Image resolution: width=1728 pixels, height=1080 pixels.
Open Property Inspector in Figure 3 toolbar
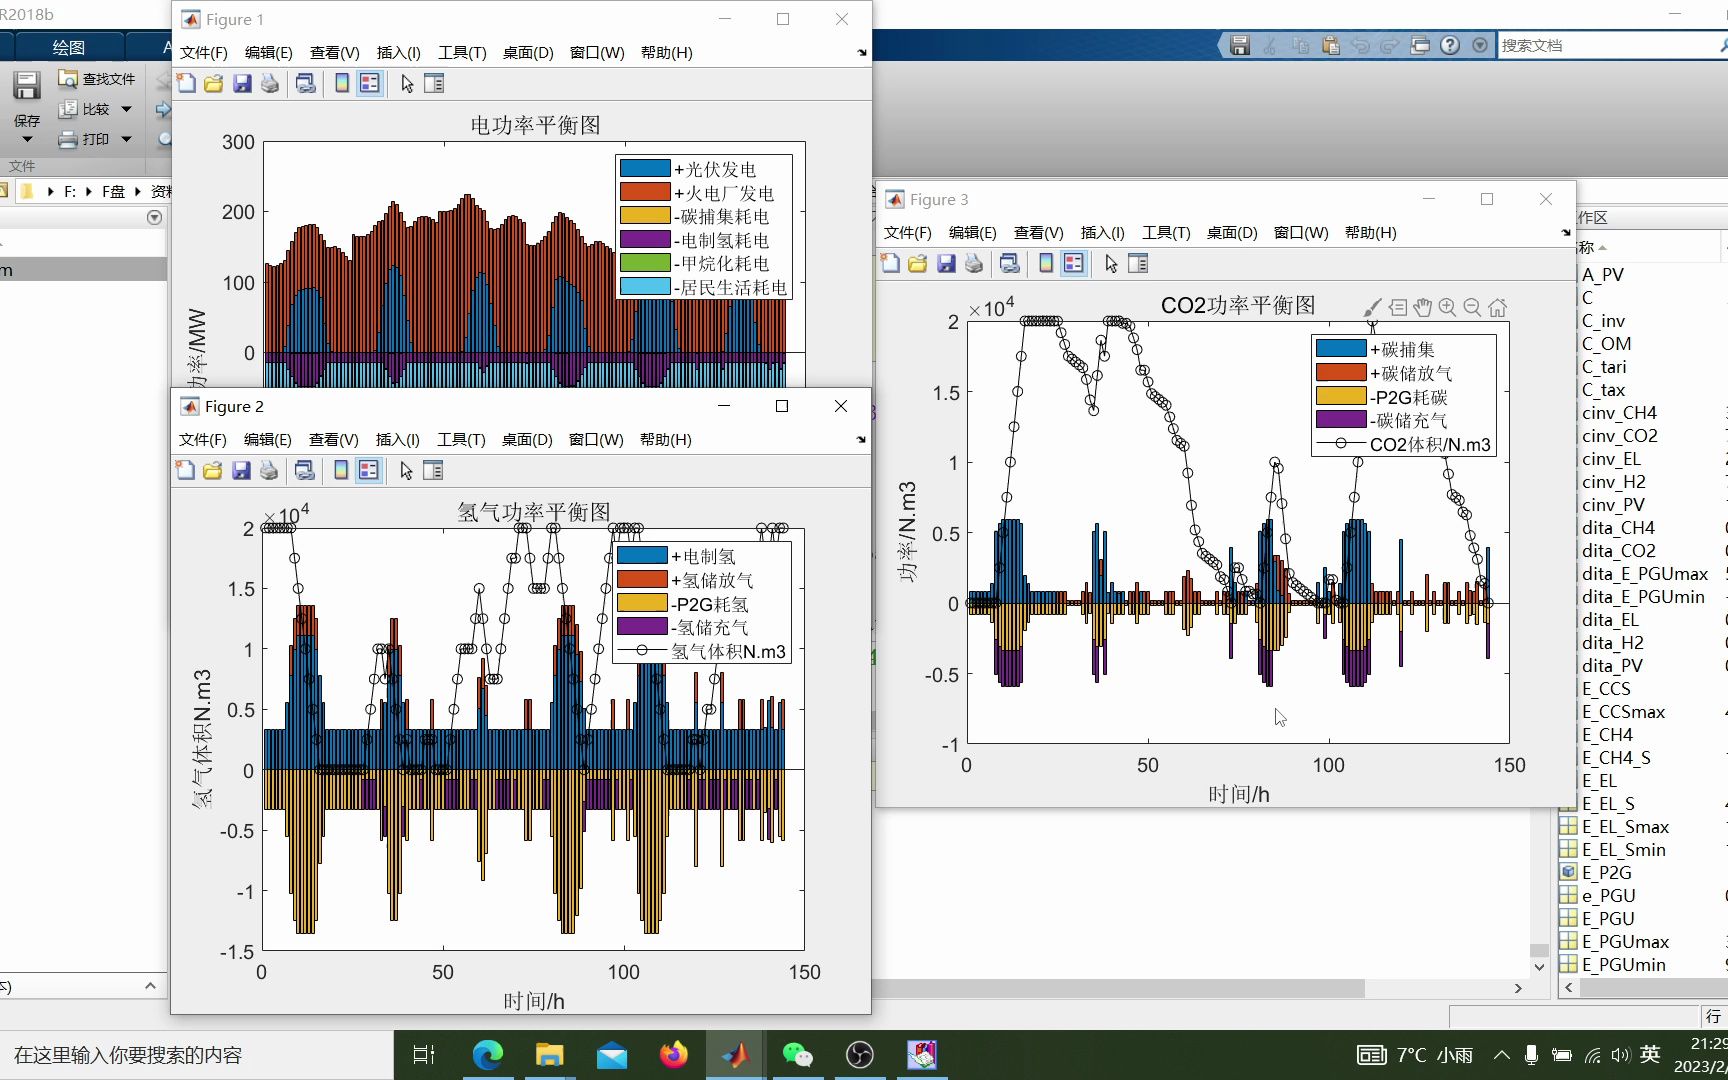(x=1138, y=264)
